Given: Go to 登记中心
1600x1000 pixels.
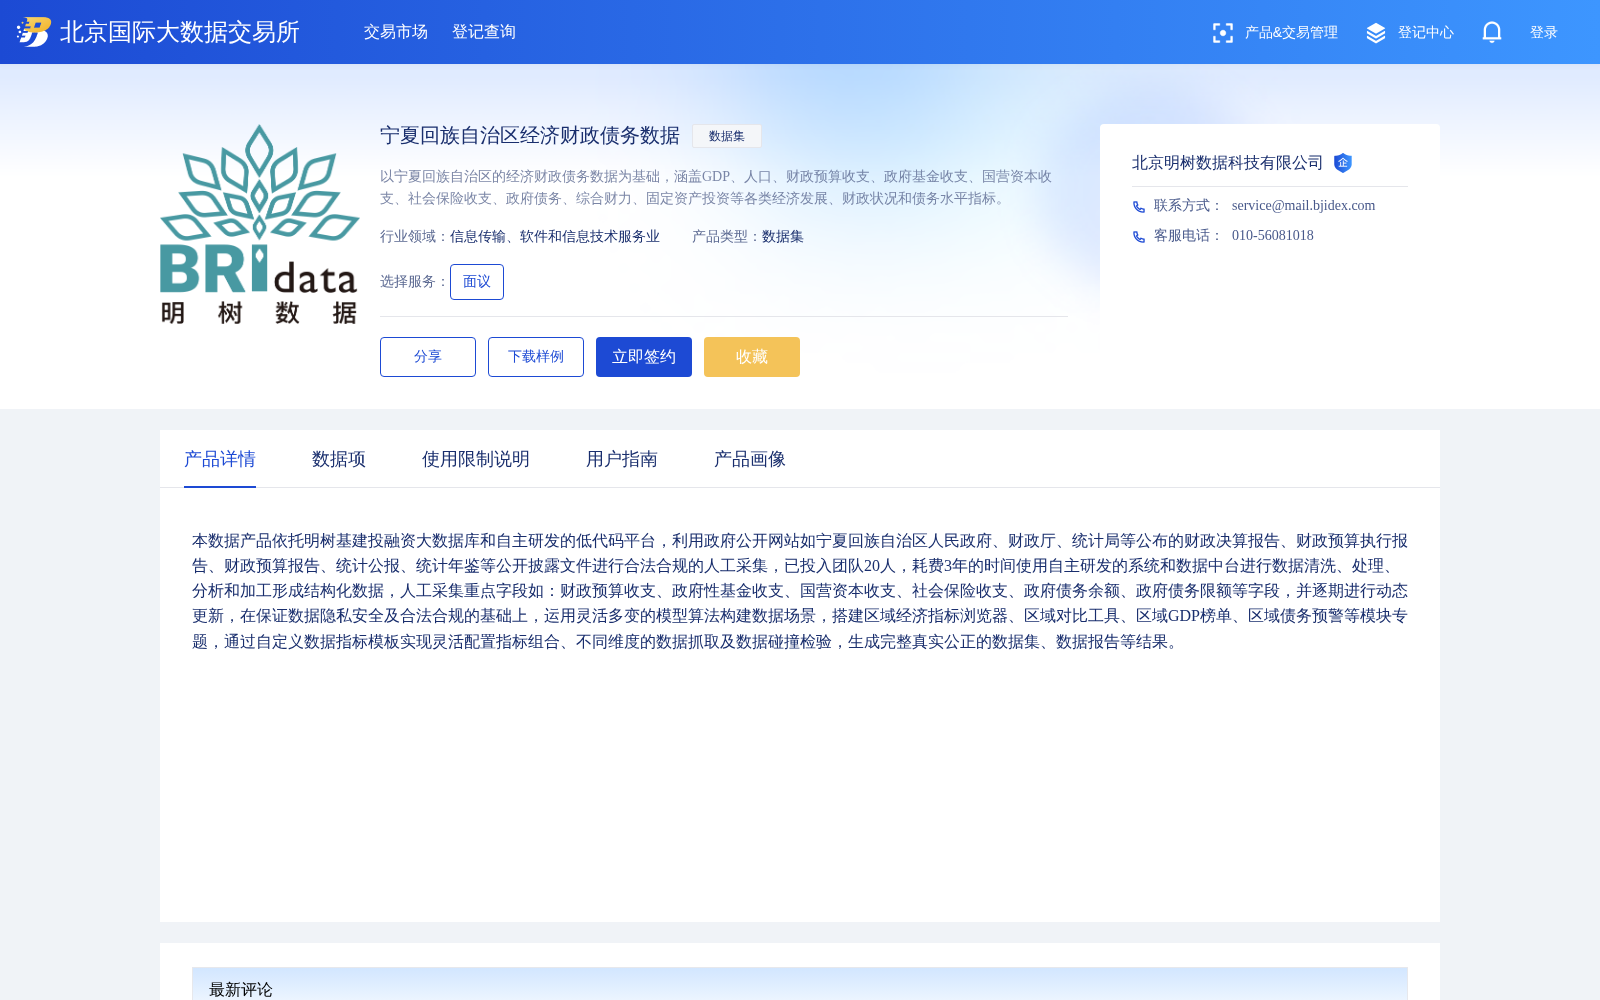Looking at the screenshot, I should click(x=1426, y=33).
